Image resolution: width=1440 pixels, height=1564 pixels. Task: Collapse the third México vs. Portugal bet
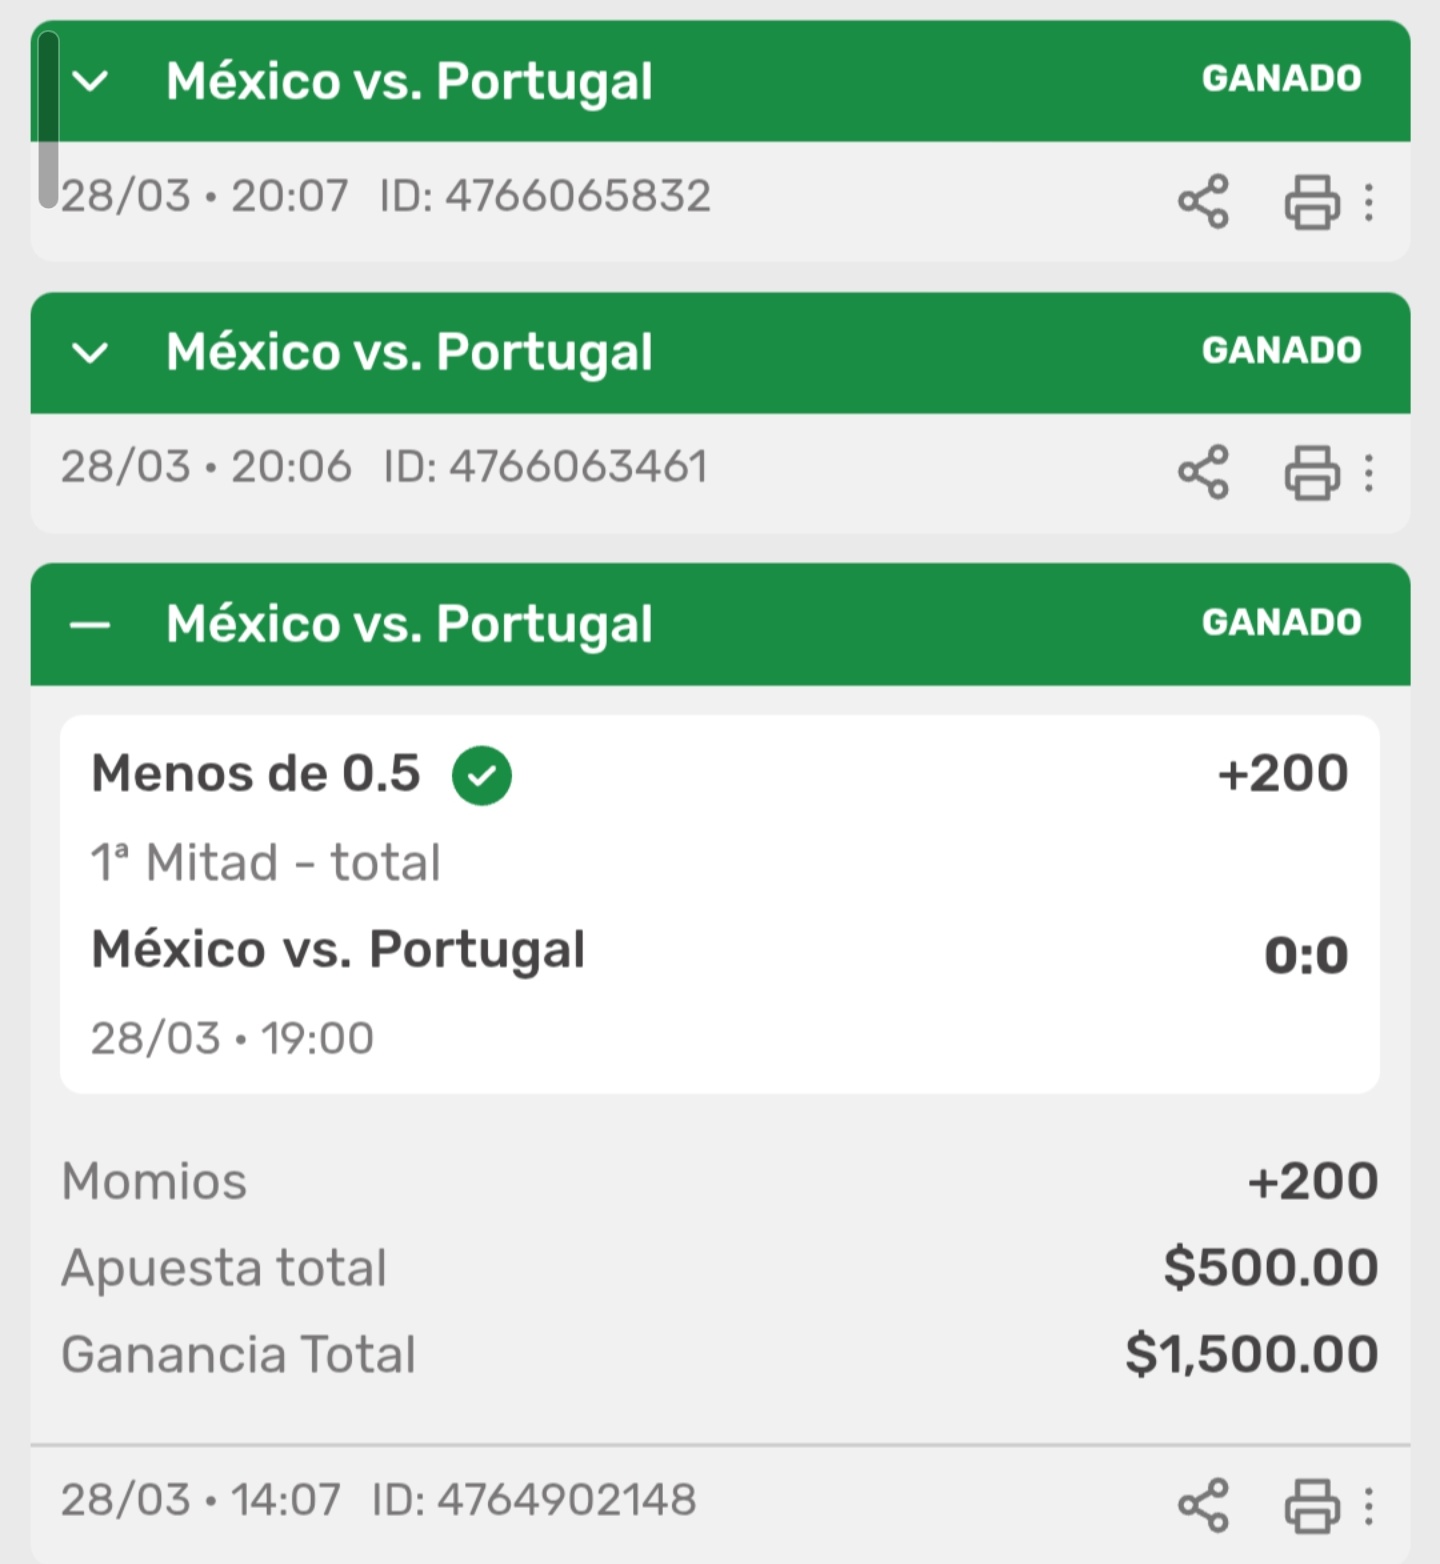tap(91, 625)
